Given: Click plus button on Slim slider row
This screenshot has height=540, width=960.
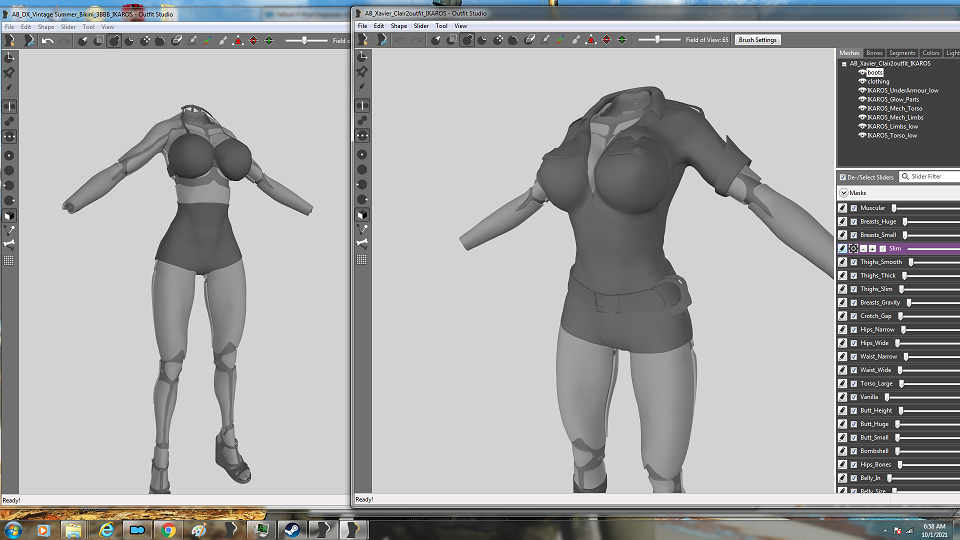Looking at the screenshot, I should coord(872,249).
